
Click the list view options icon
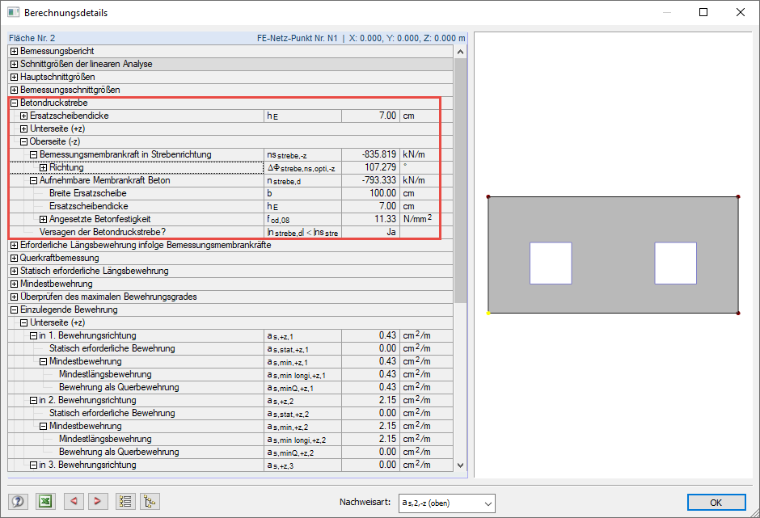(126, 502)
